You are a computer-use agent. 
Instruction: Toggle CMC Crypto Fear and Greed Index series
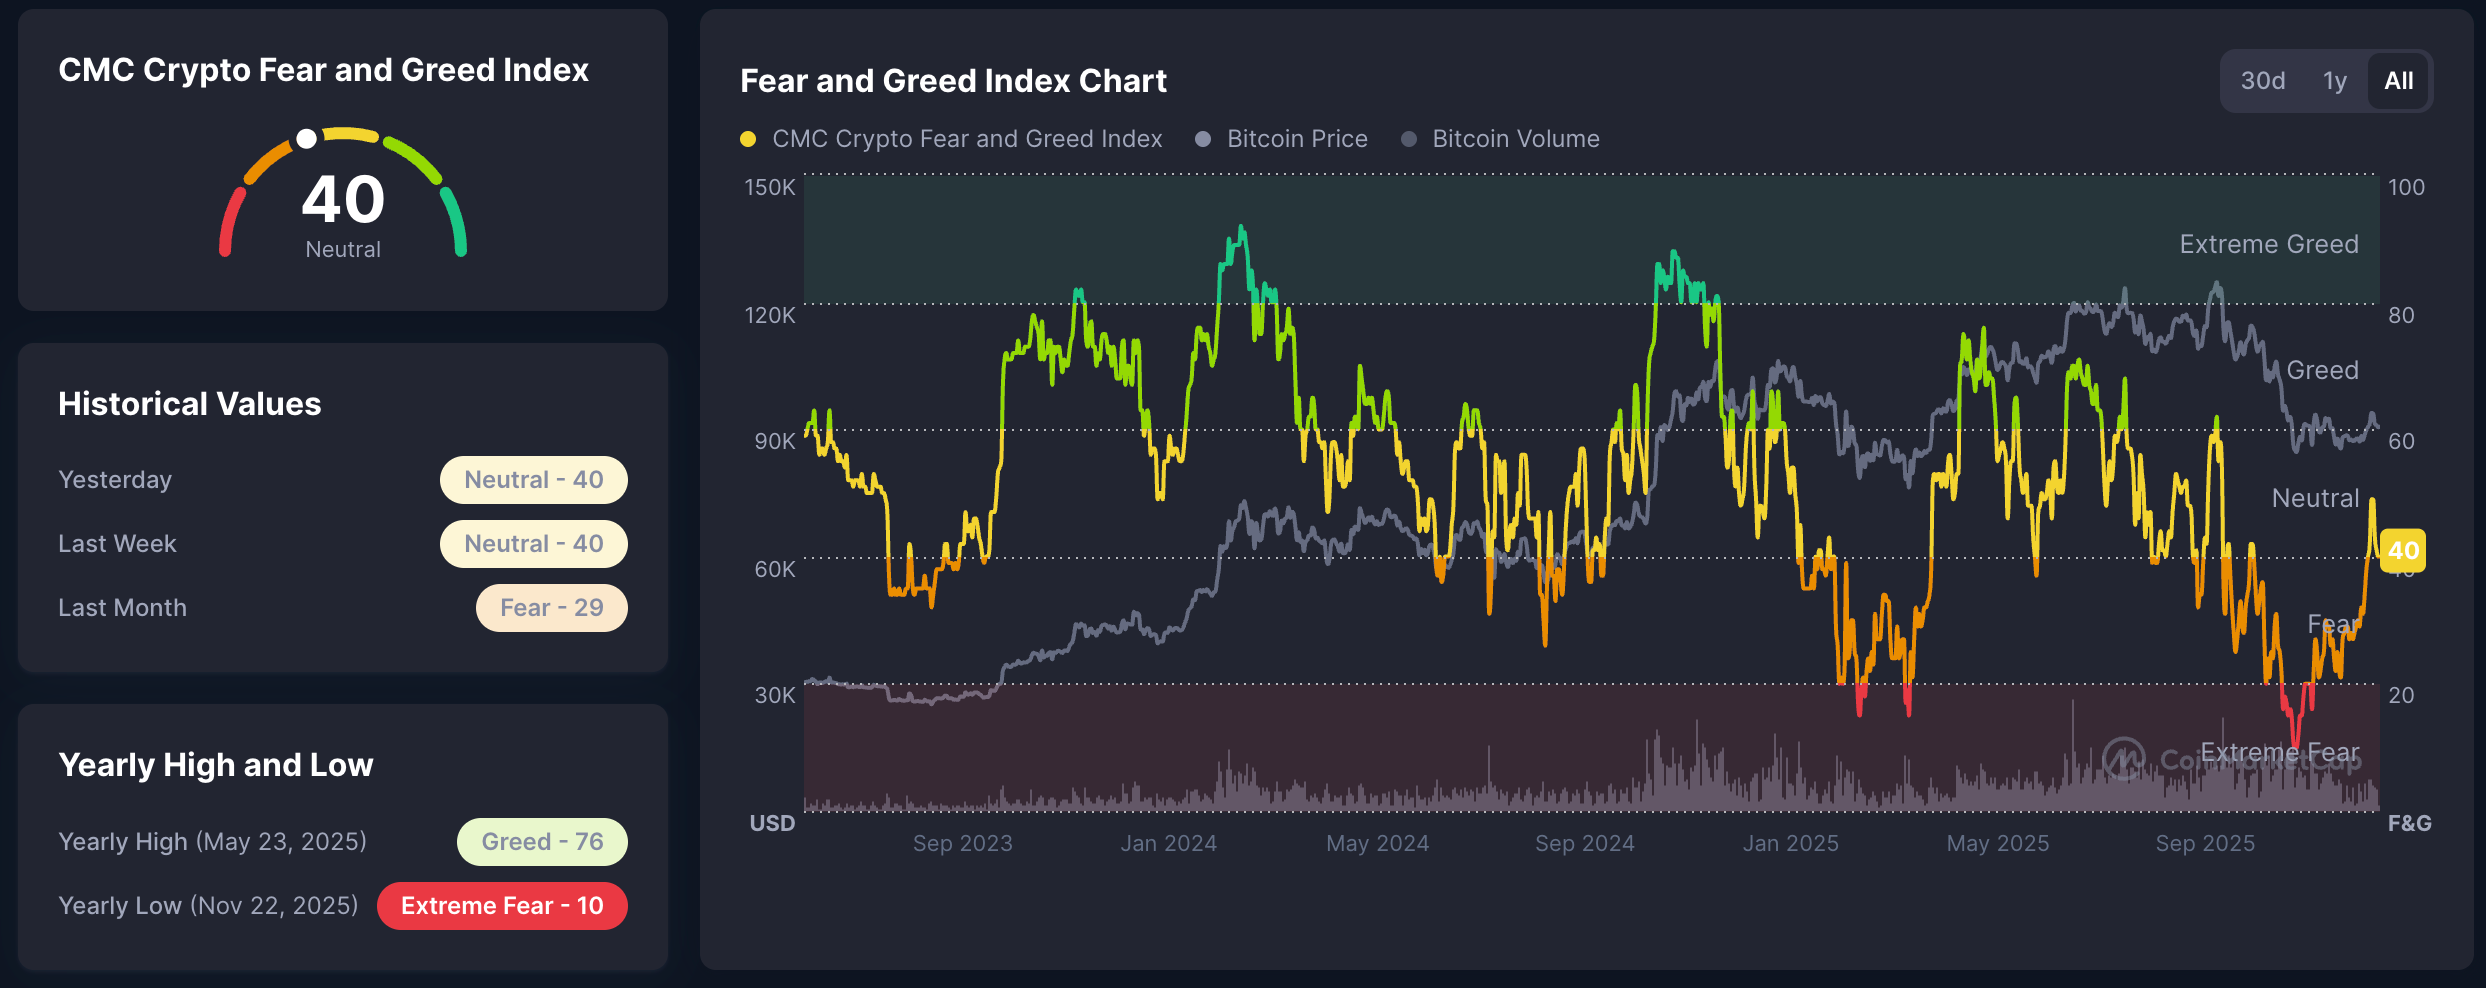[x=966, y=139]
